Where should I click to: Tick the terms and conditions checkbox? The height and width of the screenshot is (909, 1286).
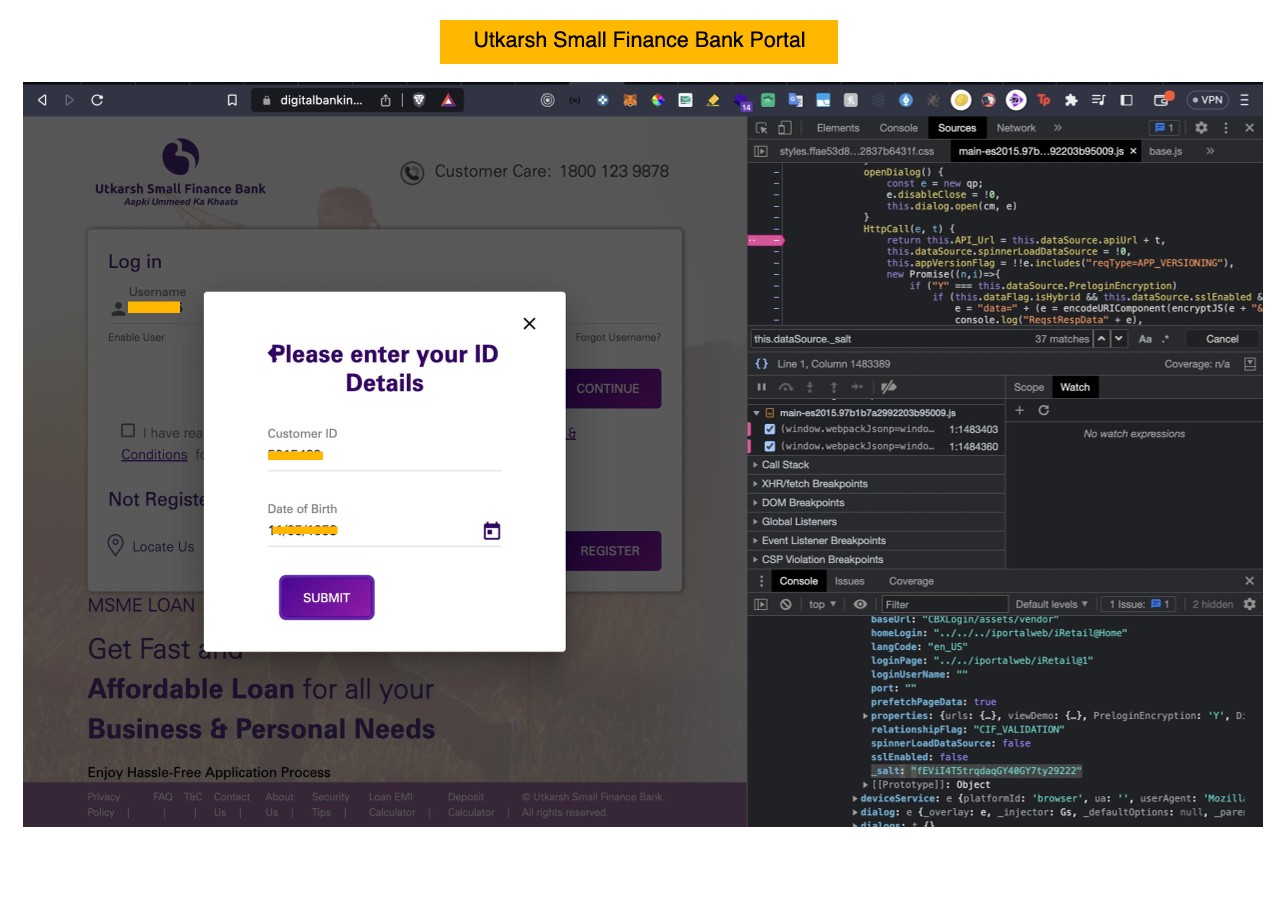click(x=128, y=431)
